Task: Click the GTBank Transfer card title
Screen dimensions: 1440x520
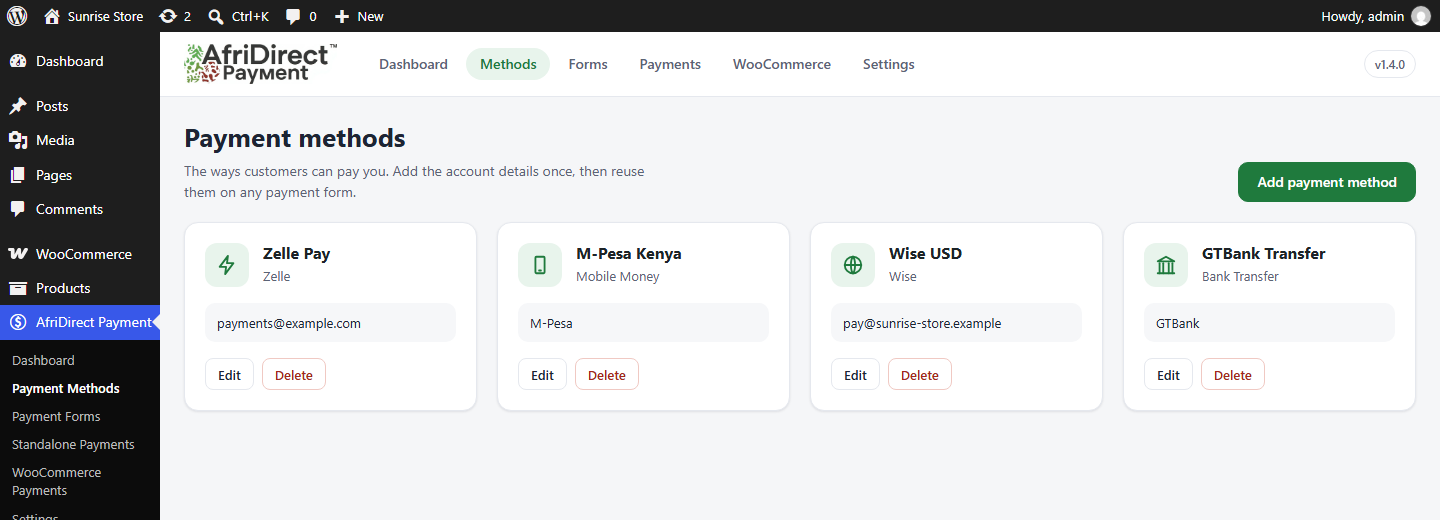Action: [x=1264, y=253]
